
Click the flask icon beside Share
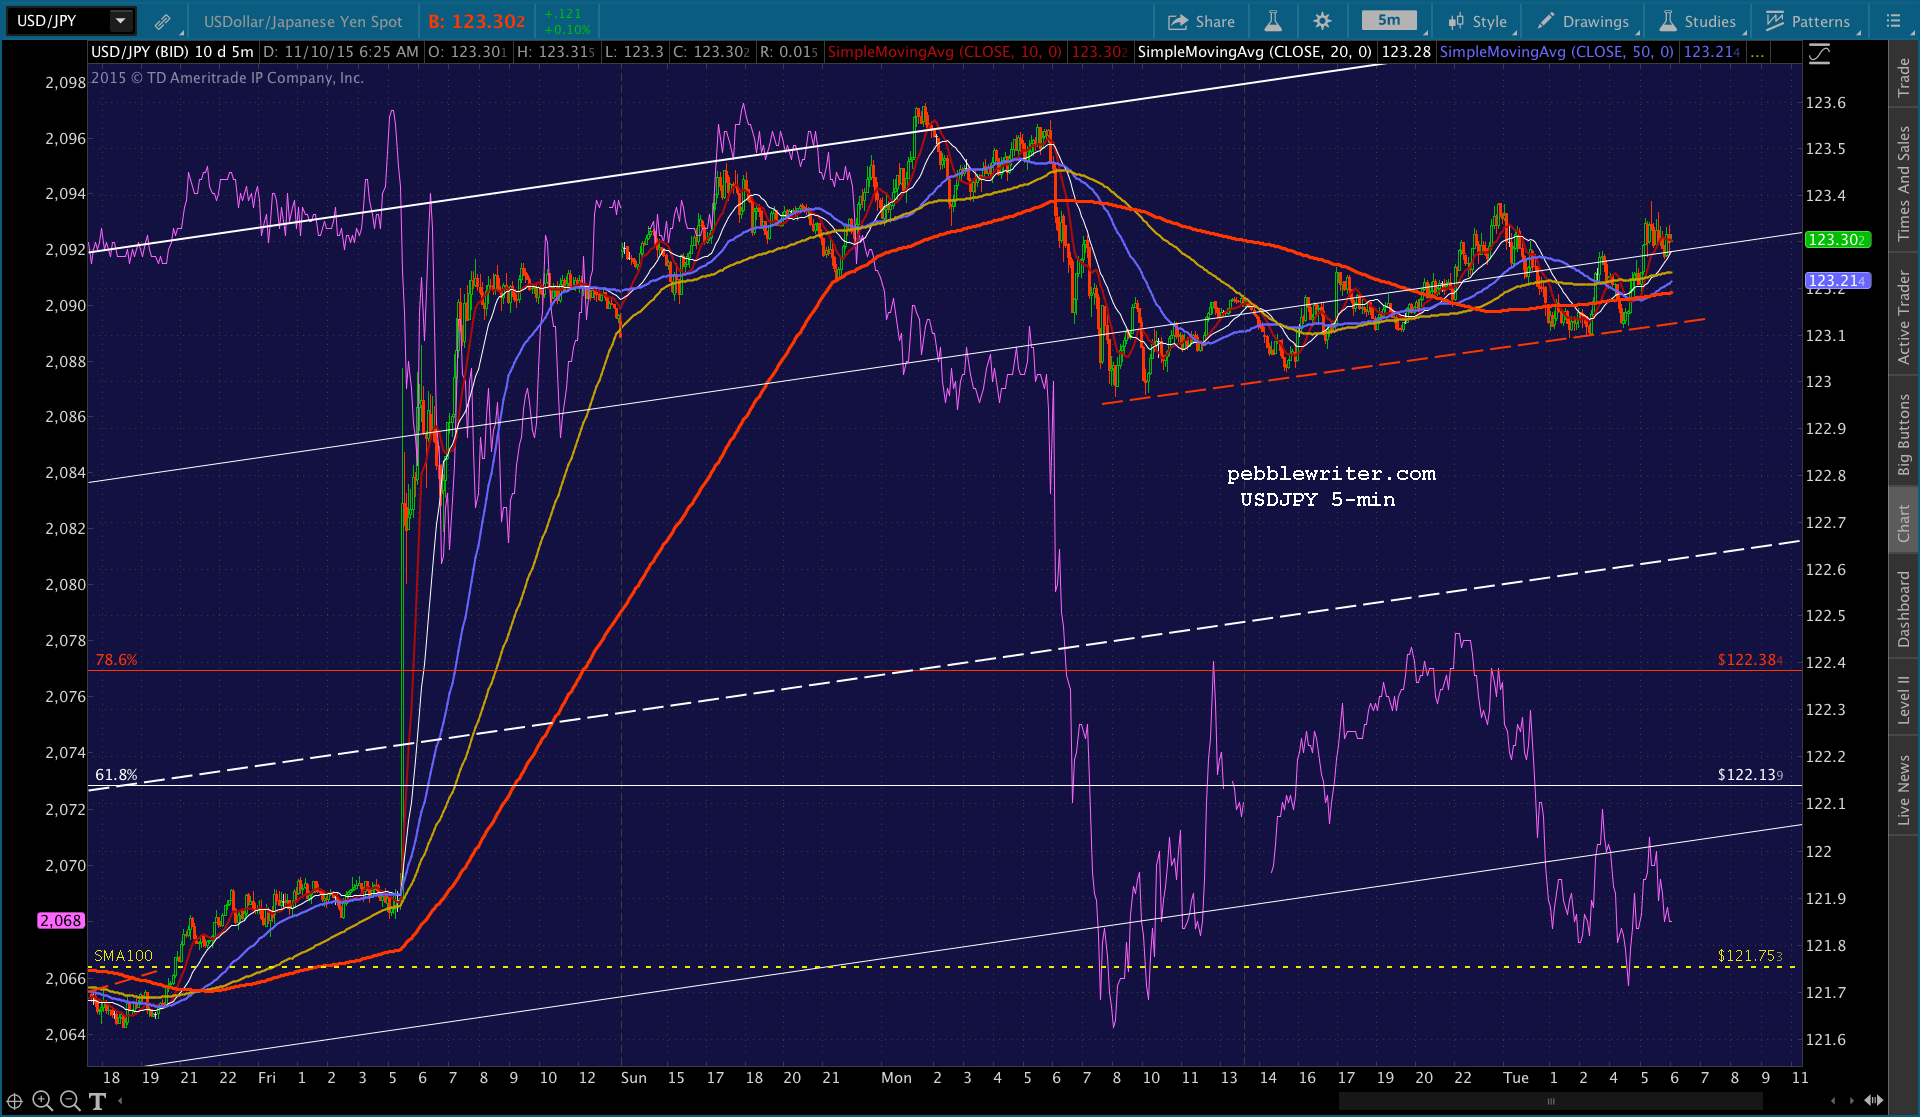(x=1273, y=21)
